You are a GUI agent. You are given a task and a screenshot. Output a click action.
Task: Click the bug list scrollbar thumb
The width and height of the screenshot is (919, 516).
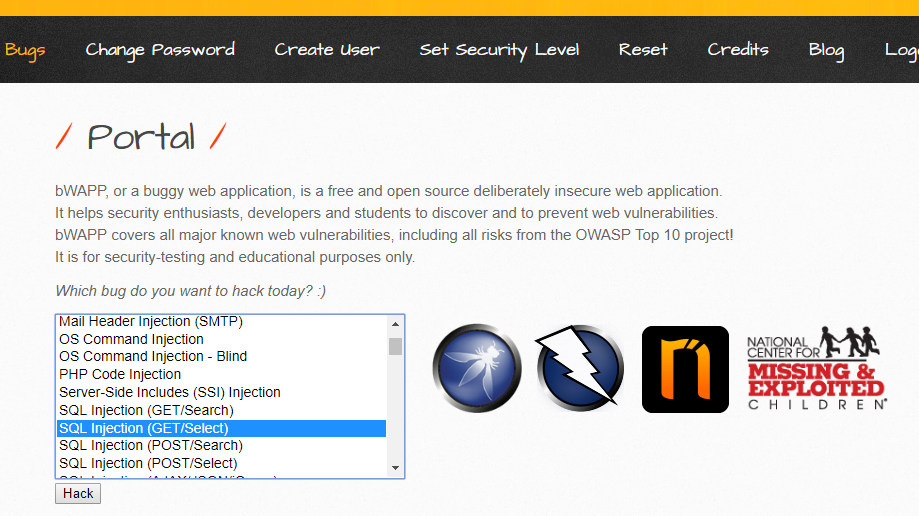coord(395,347)
